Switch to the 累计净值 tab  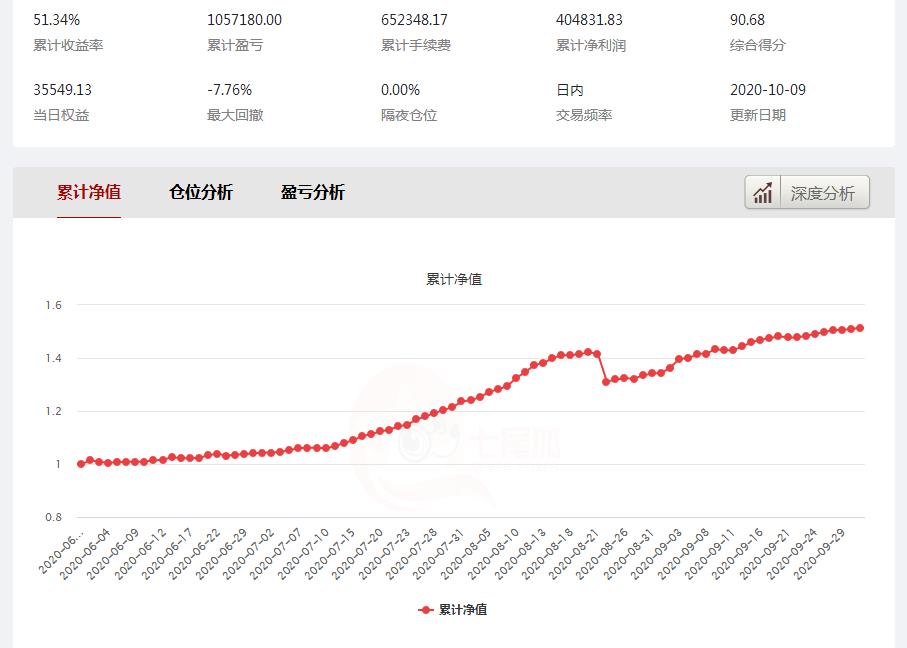(89, 192)
